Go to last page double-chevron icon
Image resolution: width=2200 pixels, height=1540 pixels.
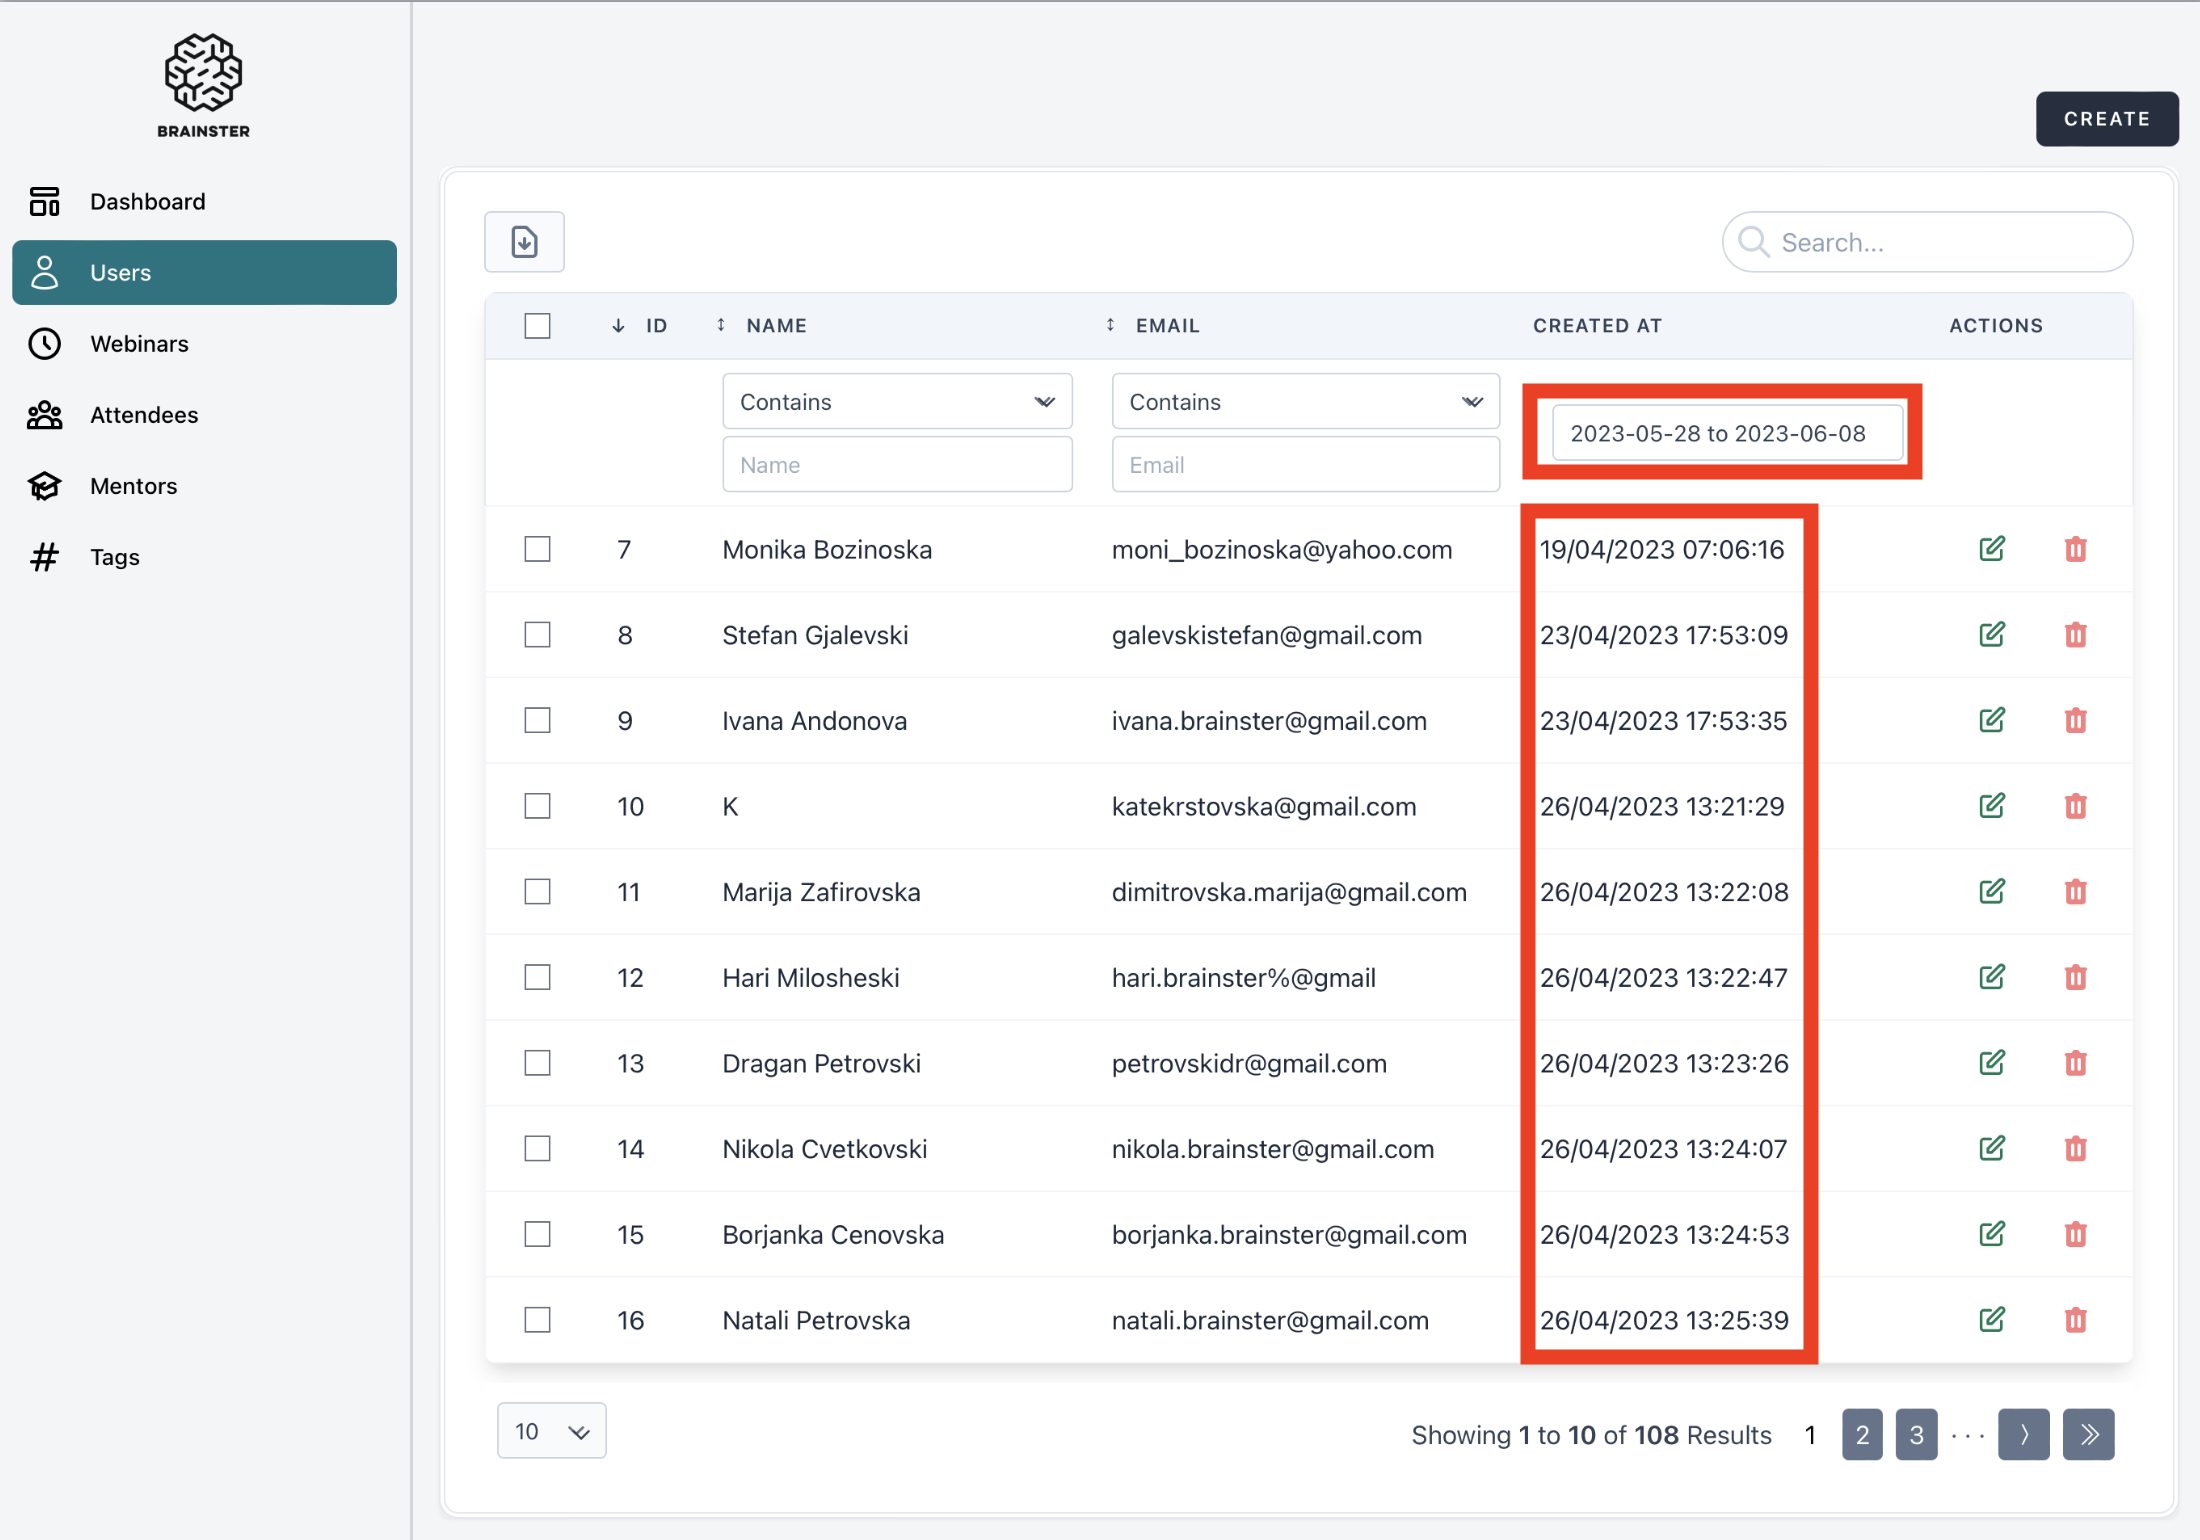pos(2088,1435)
